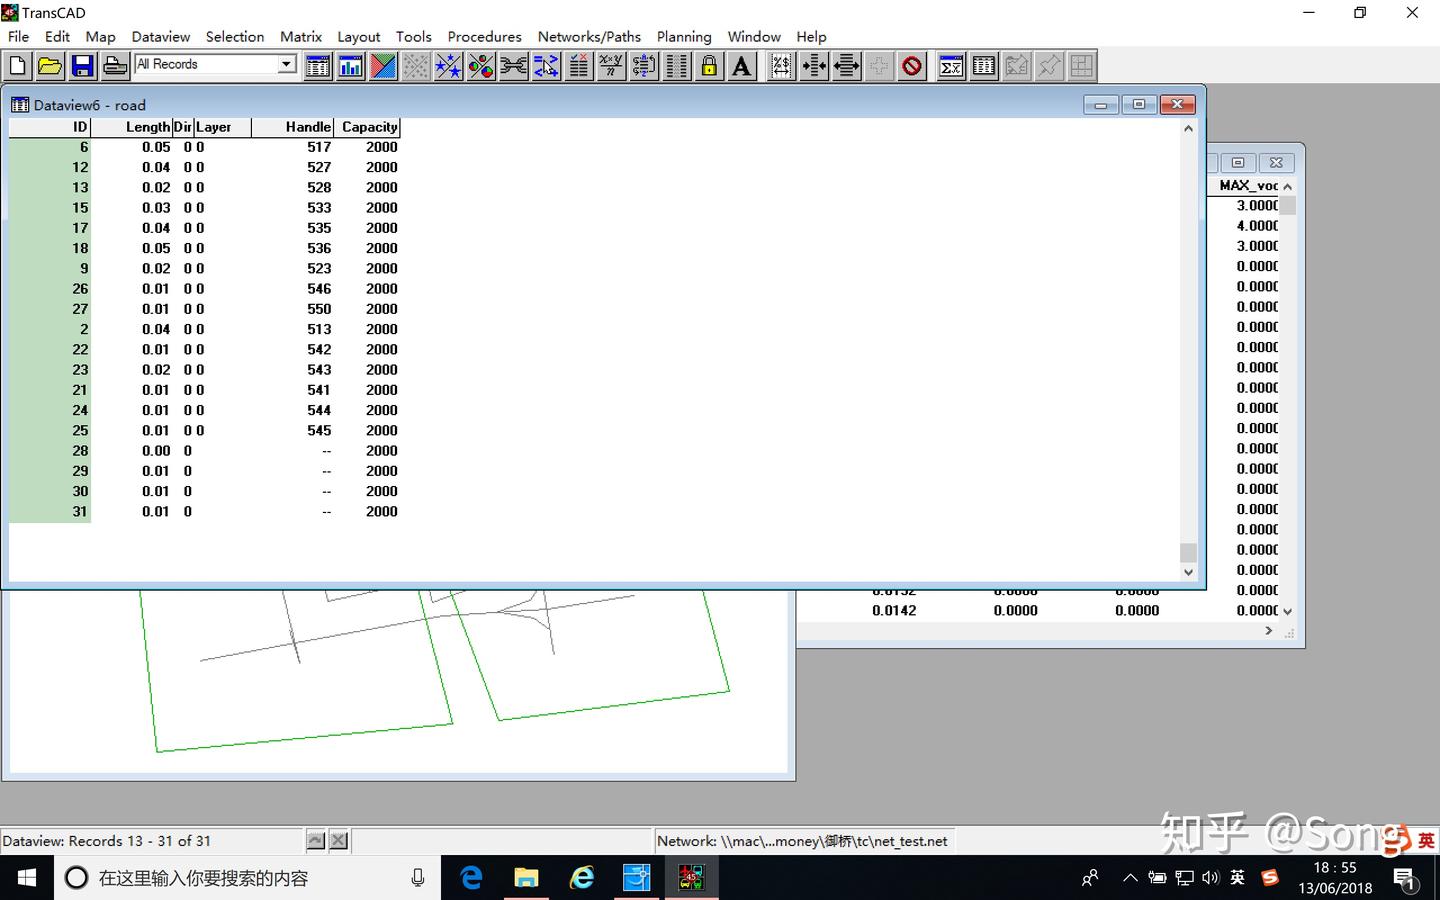Screen dimensions: 1440x900
Task: Open the Planning menu
Action: 684,36
